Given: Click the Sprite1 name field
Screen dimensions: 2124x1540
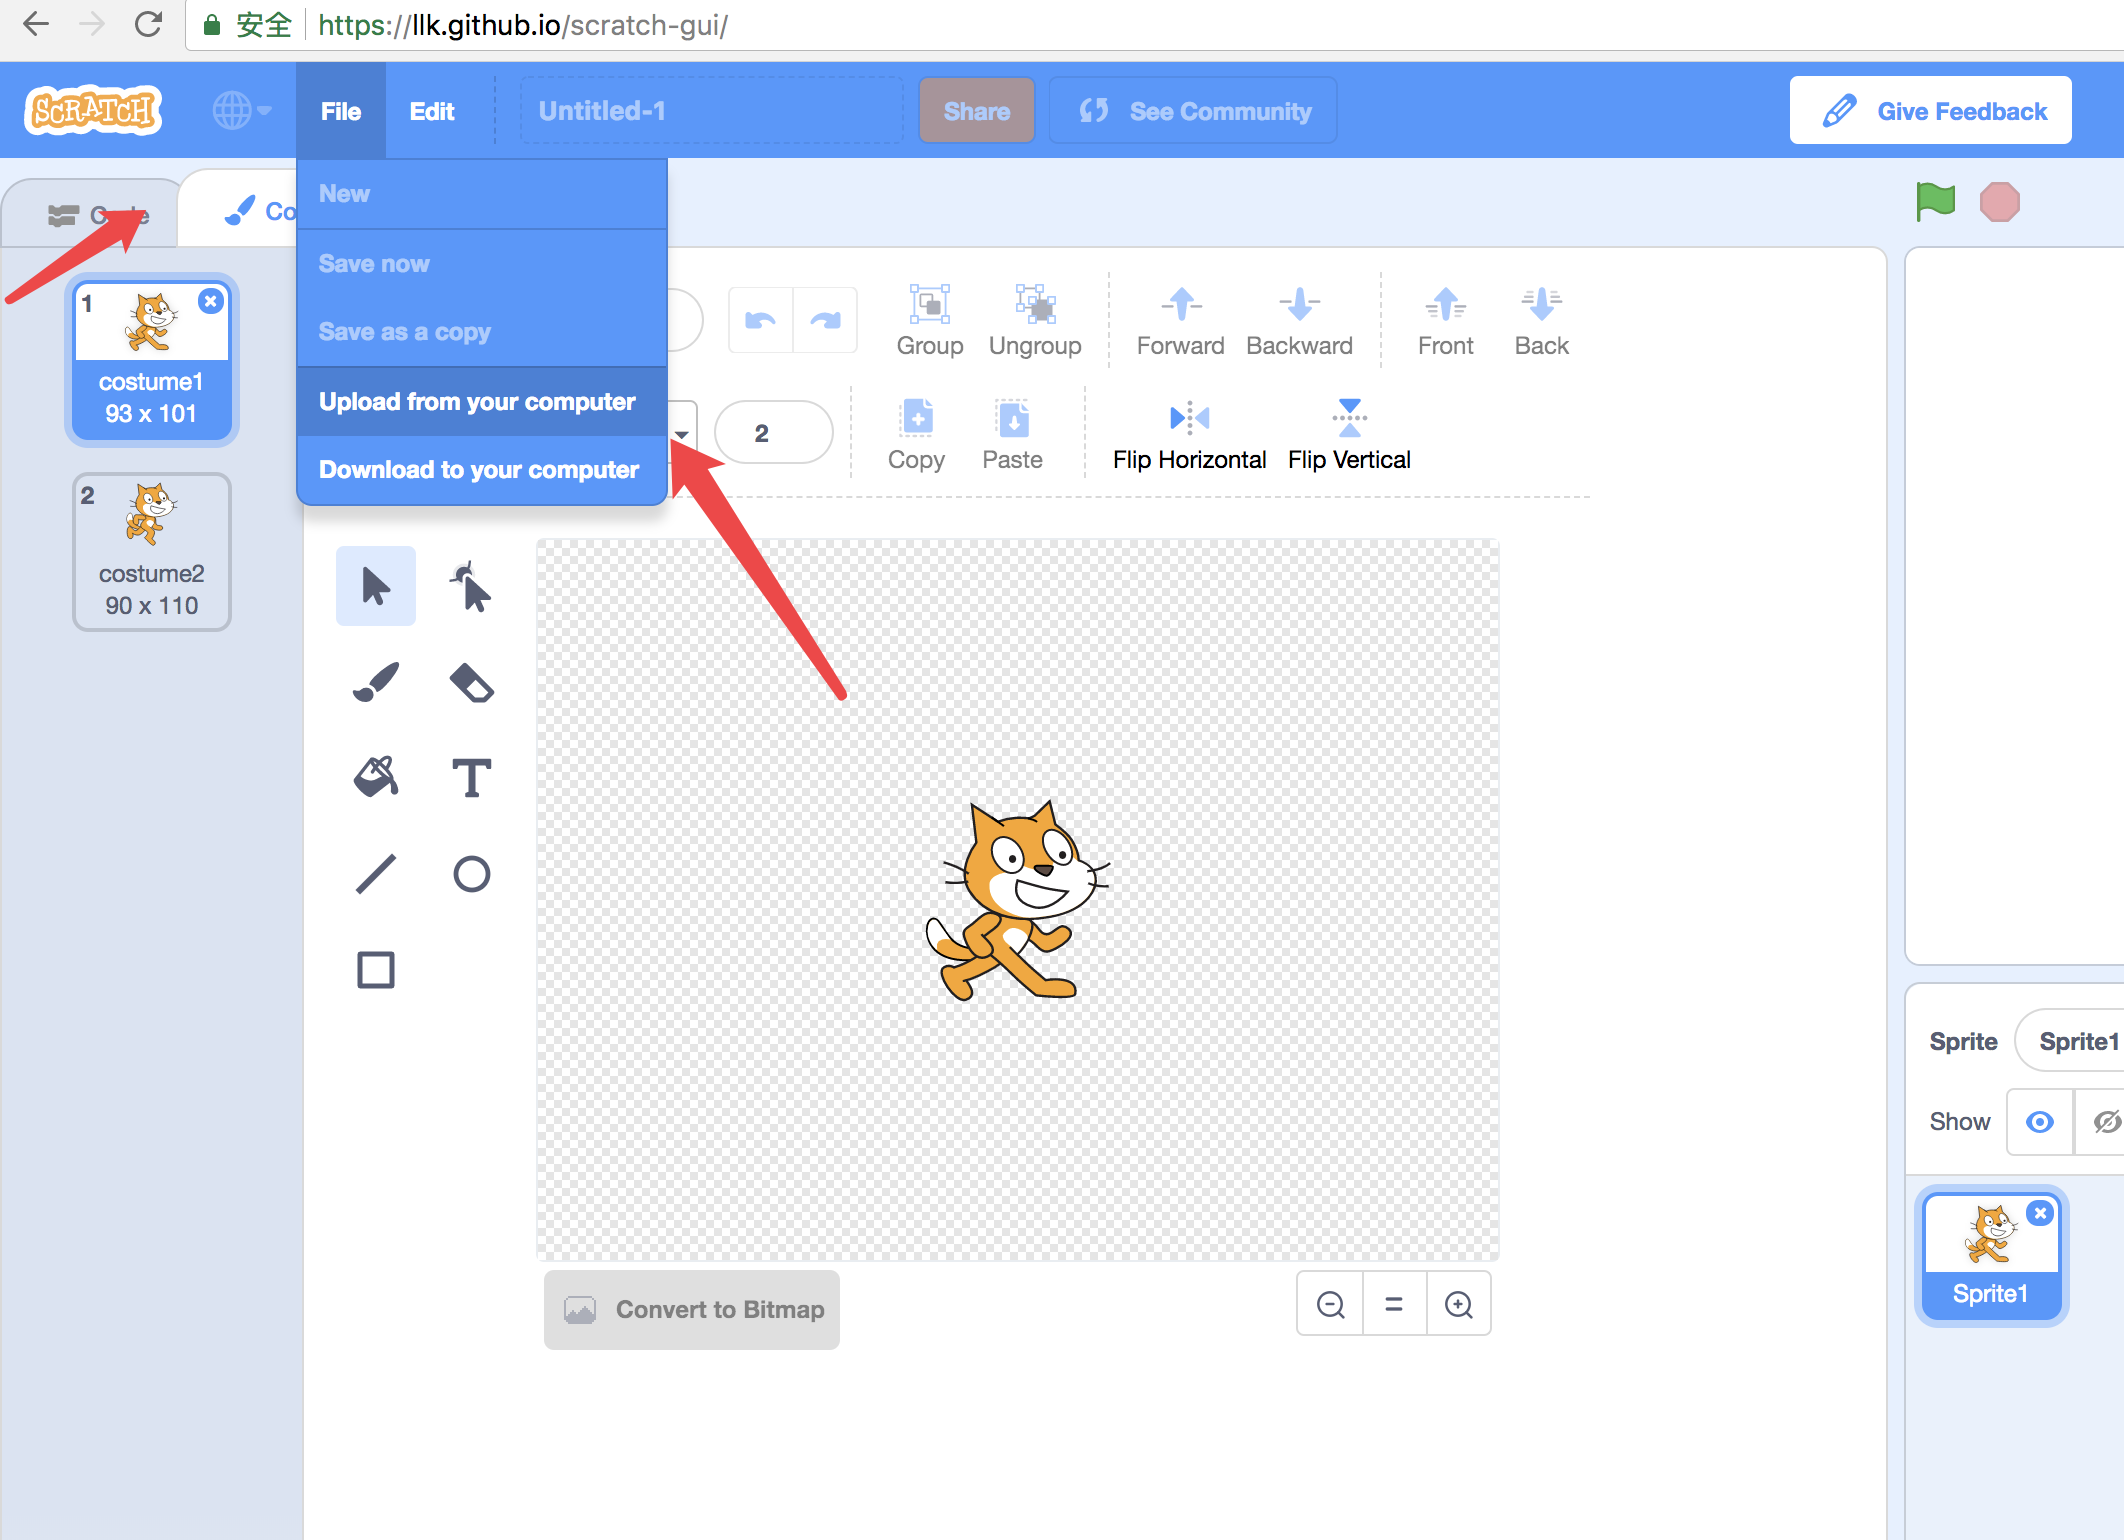Looking at the screenshot, I should pyautogui.click(x=2070, y=1041).
